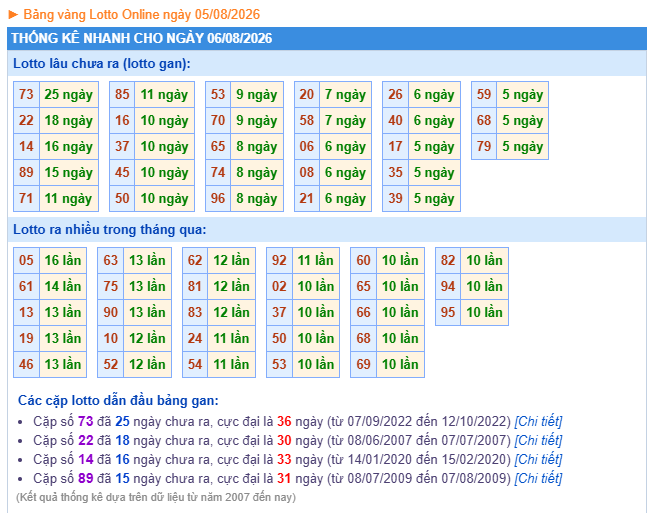Click the footnote about data since 2007
The width and height of the screenshot is (653, 513).
pos(156,497)
